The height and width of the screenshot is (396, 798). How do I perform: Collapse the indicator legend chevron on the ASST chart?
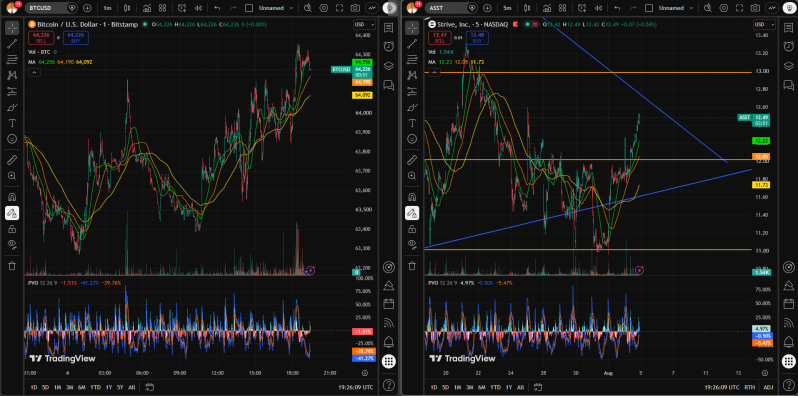[434, 73]
